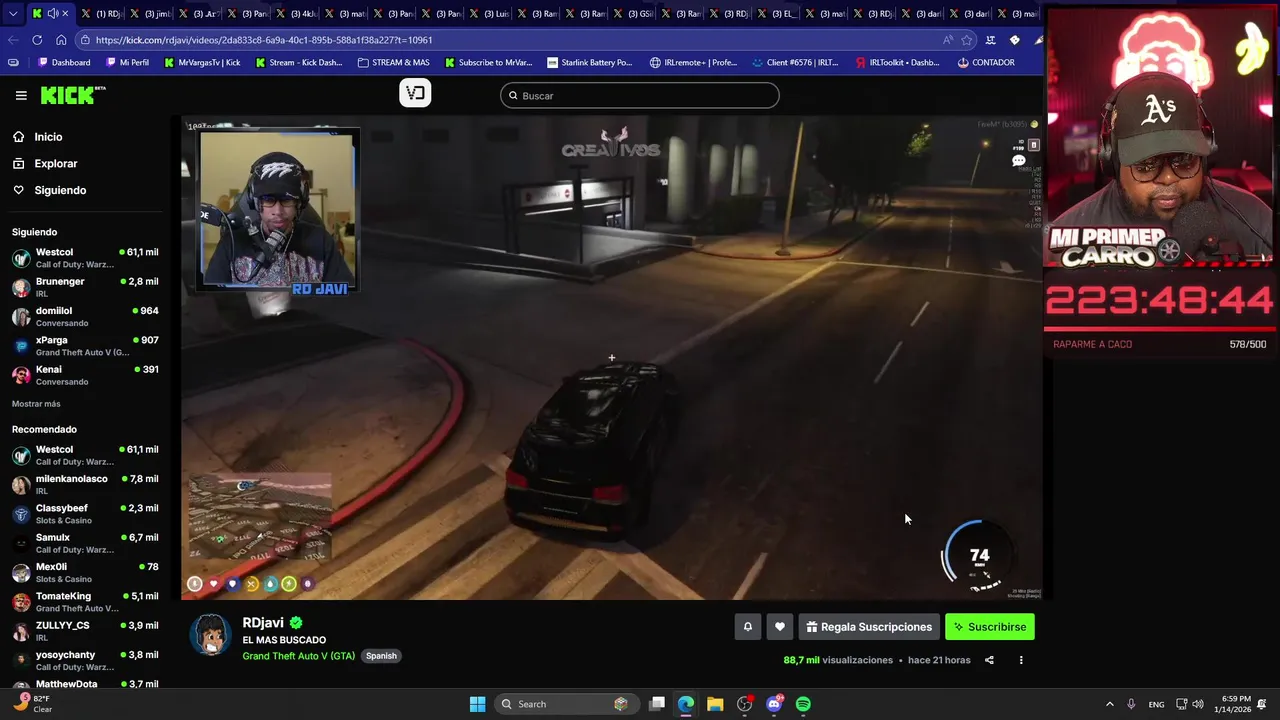Mute the active Kick browser tab
The height and width of the screenshot is (720, 1280).
[52, 14]
